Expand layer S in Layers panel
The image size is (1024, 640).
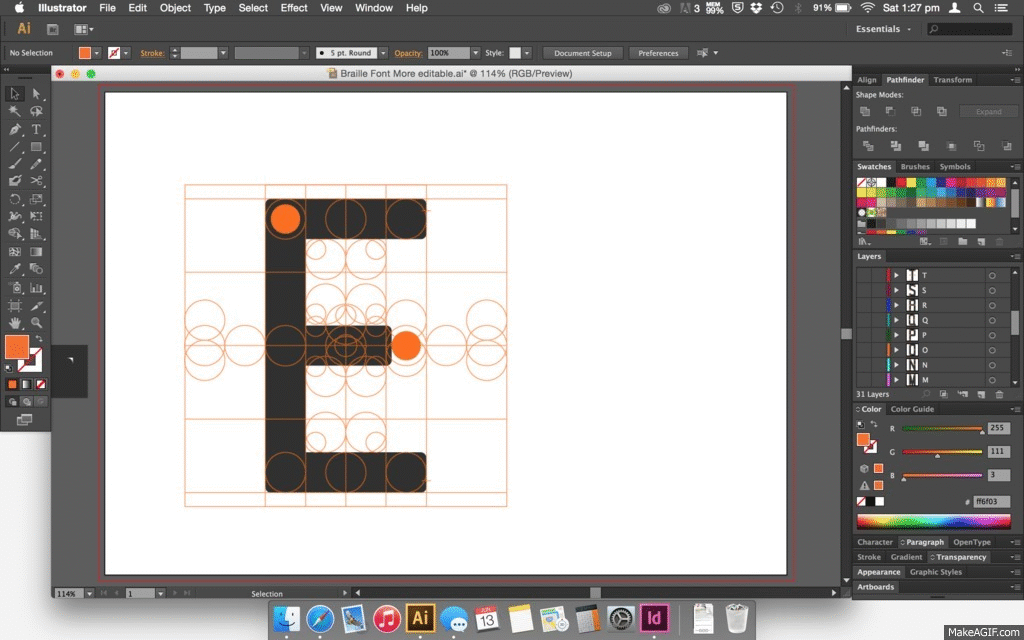tap(896, 290)
